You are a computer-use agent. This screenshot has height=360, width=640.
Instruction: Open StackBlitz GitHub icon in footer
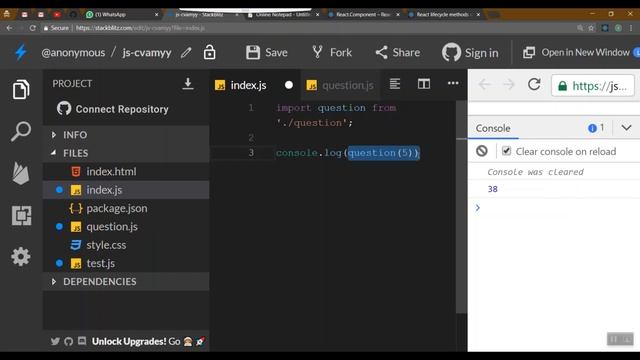[x=68, y=341]
